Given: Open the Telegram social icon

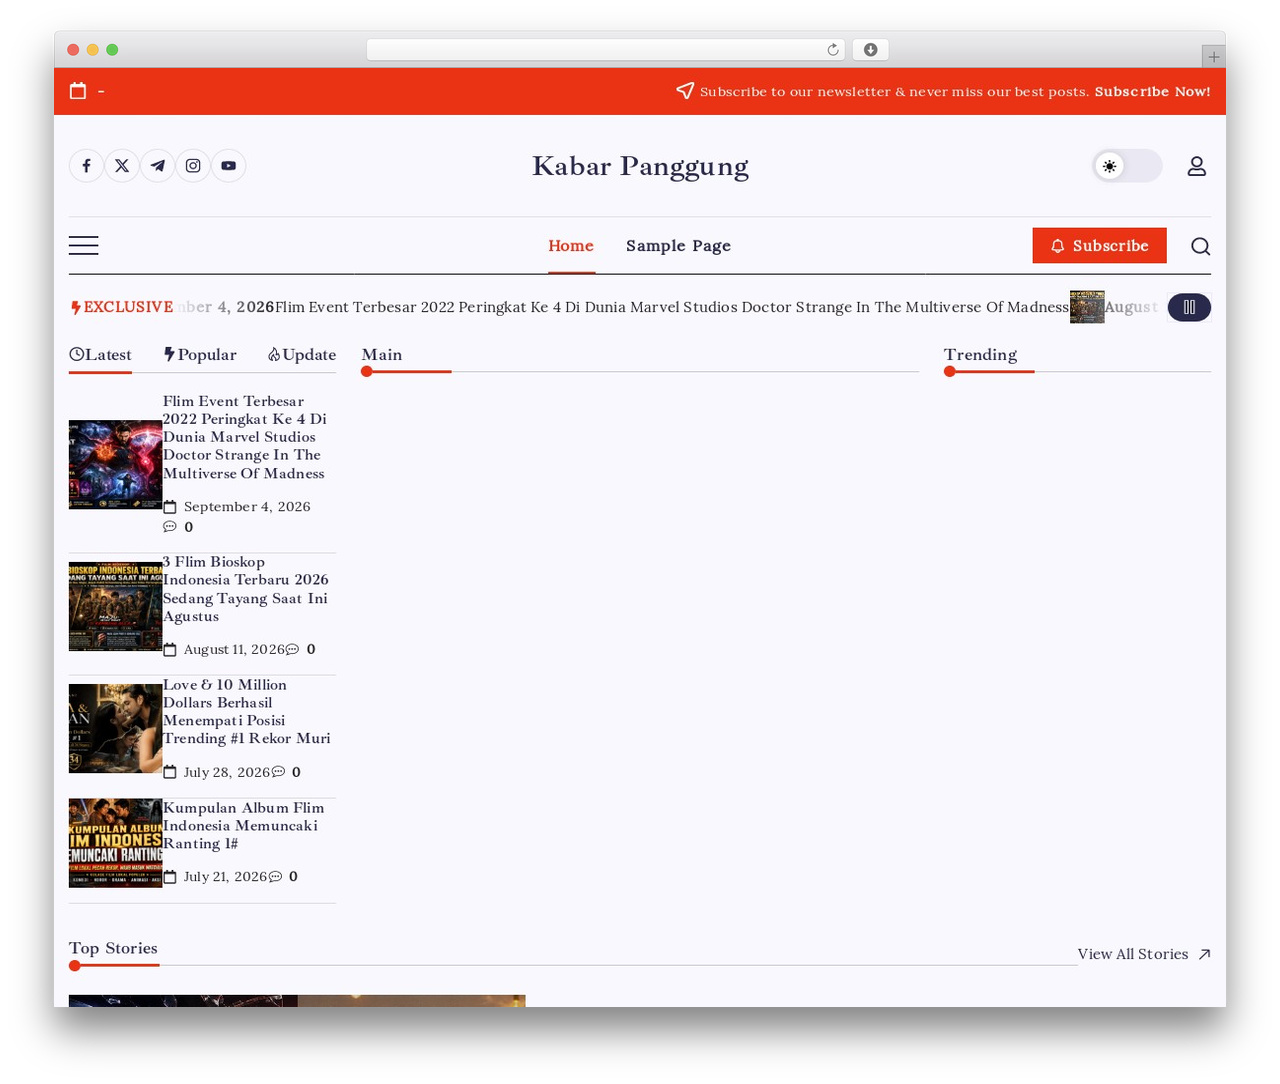Looking at the screenshot, I should tap(158, 166).
